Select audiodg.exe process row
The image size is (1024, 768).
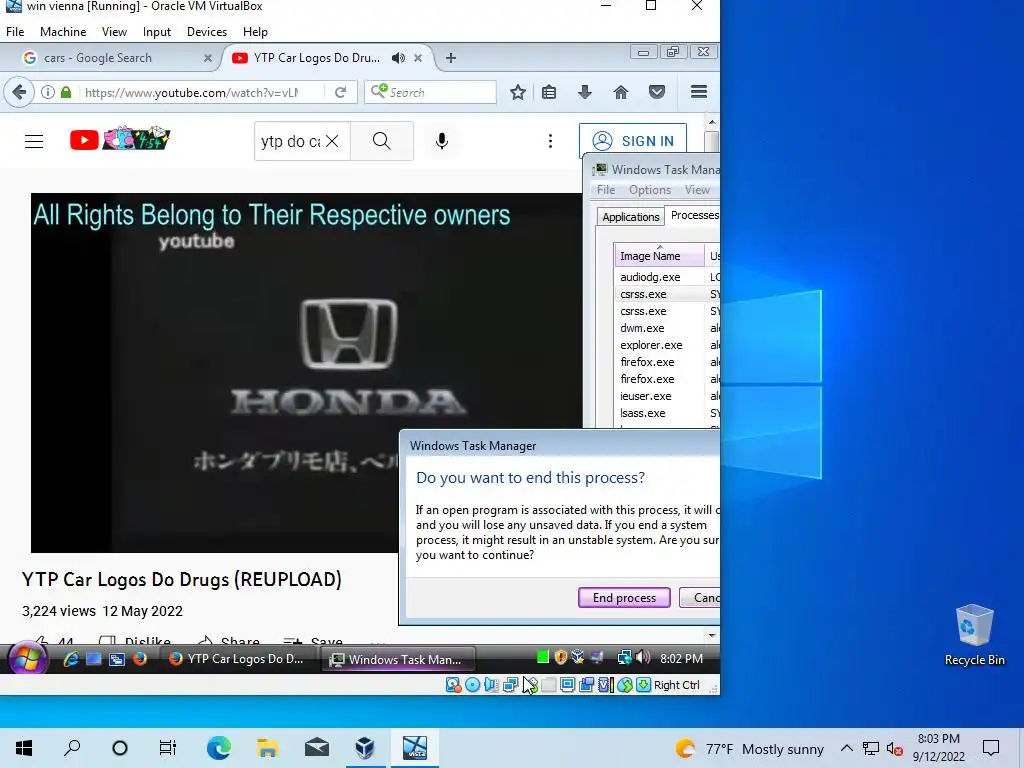click(x=667, y=277)
